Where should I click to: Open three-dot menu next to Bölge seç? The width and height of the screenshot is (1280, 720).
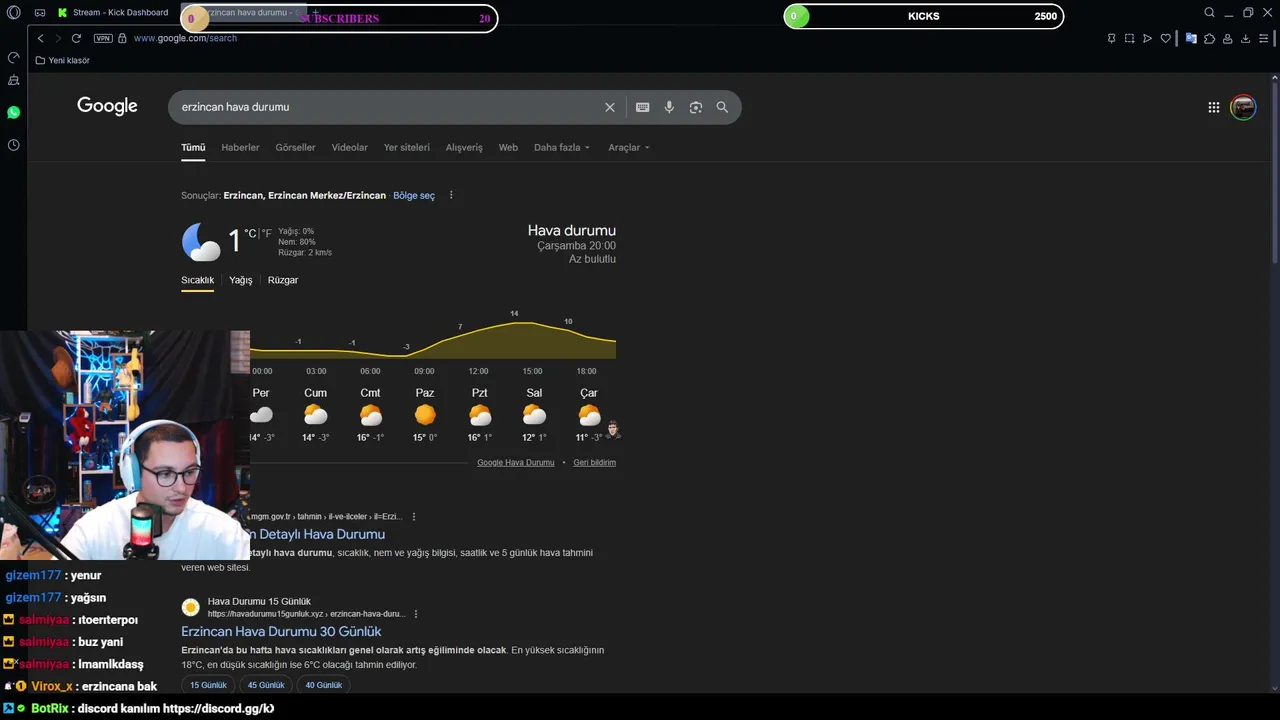451,195
